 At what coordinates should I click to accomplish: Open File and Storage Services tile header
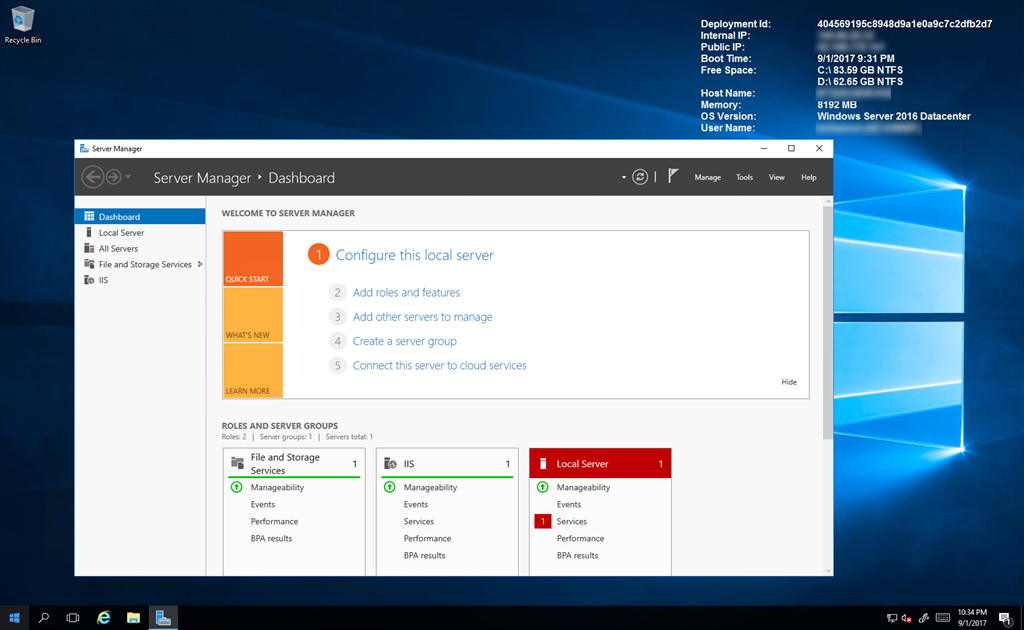pos(294,464)
